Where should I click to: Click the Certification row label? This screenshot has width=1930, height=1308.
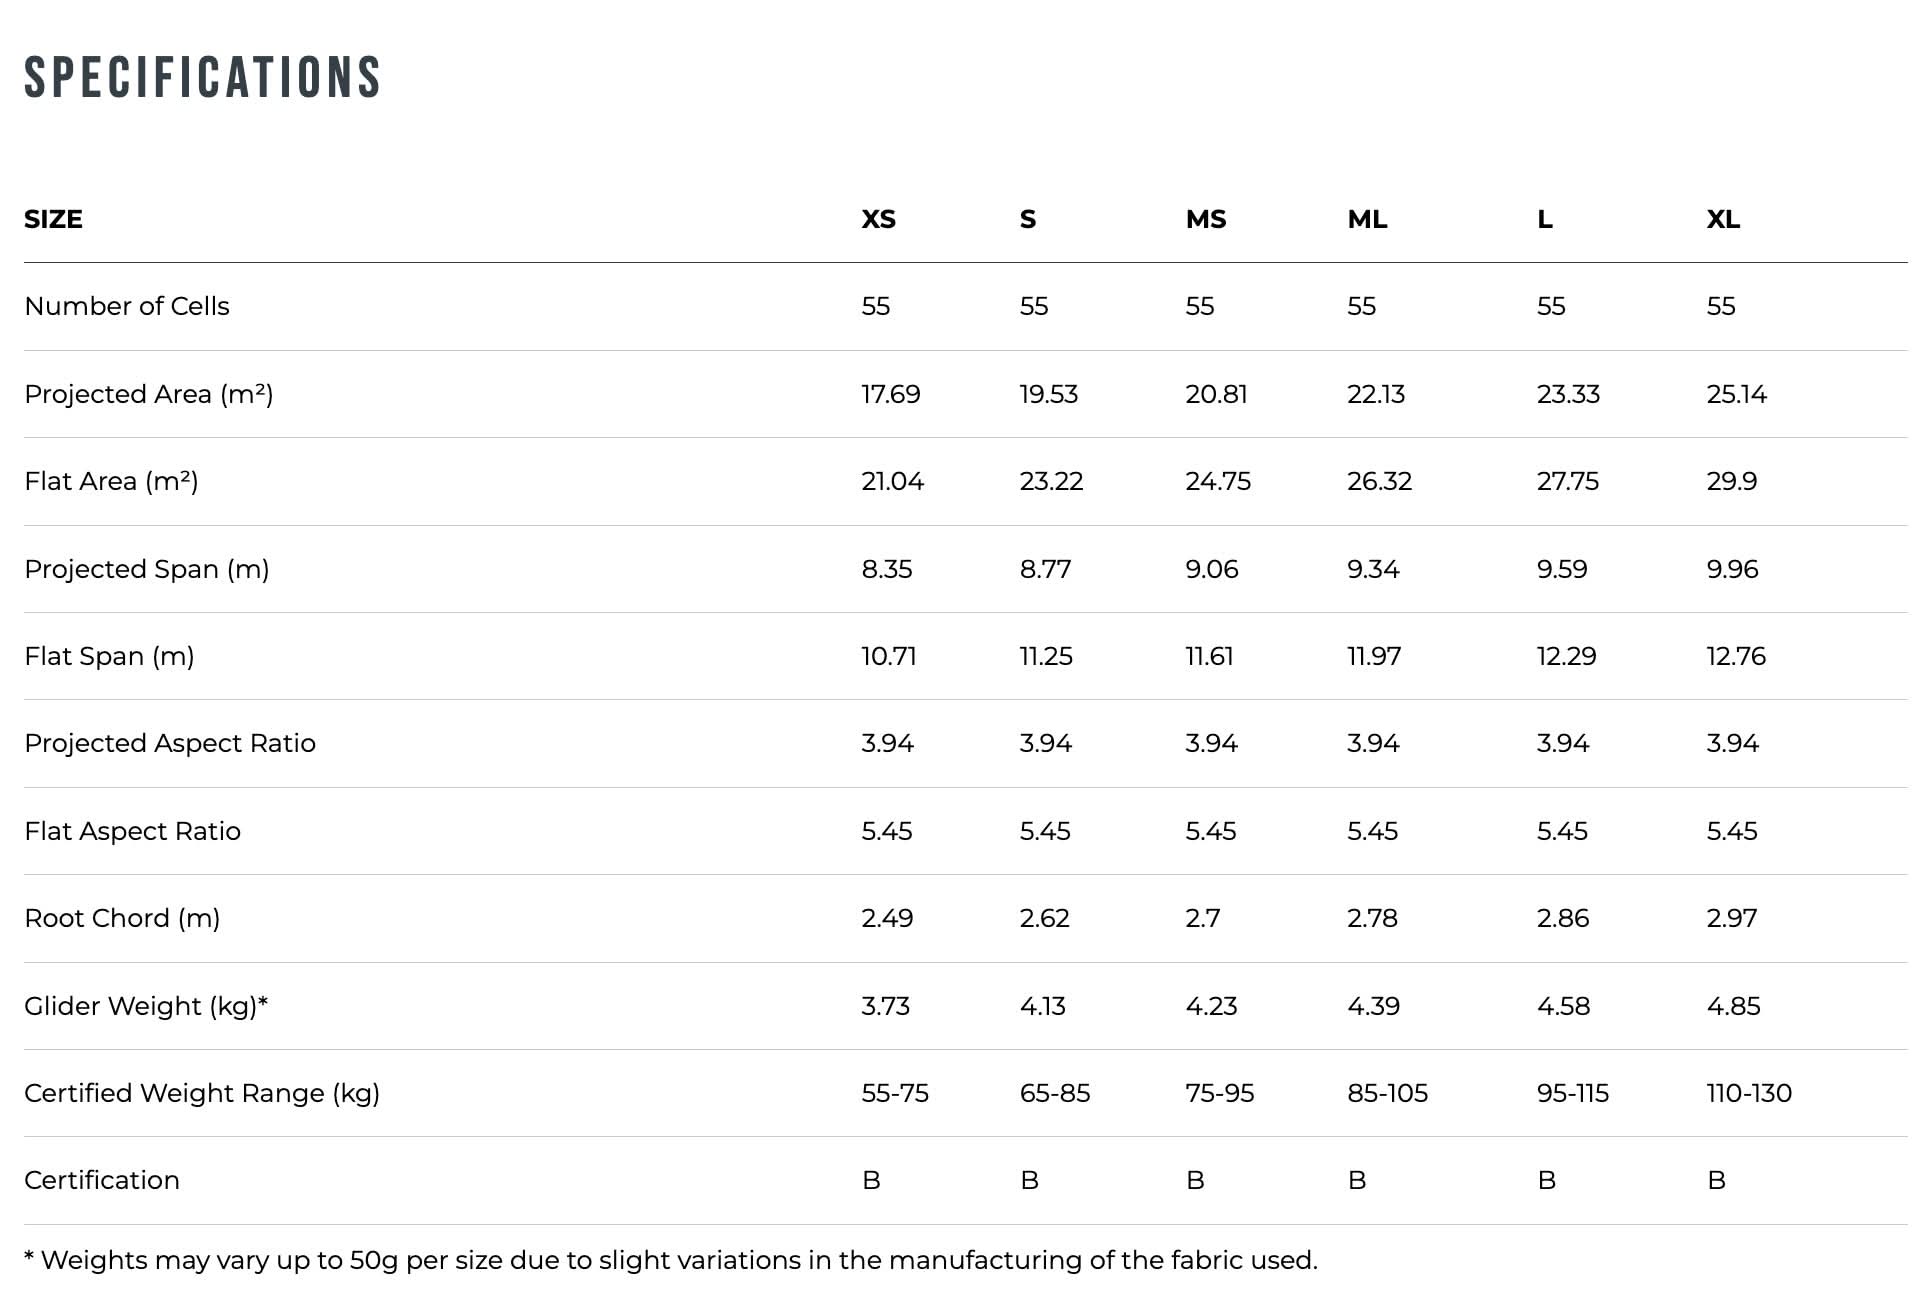point(102,1180)
